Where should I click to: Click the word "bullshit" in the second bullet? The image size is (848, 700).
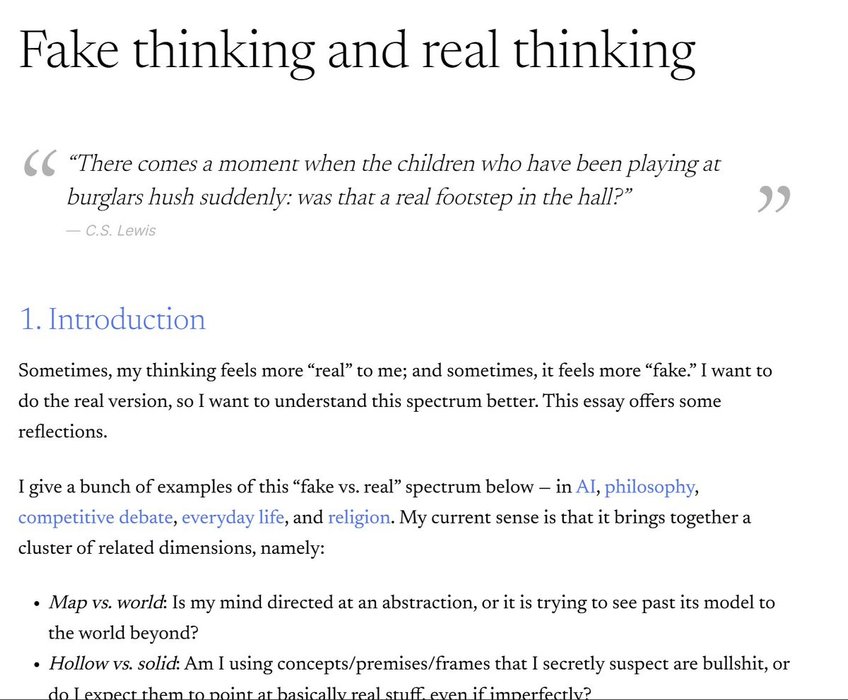[735, 664]
